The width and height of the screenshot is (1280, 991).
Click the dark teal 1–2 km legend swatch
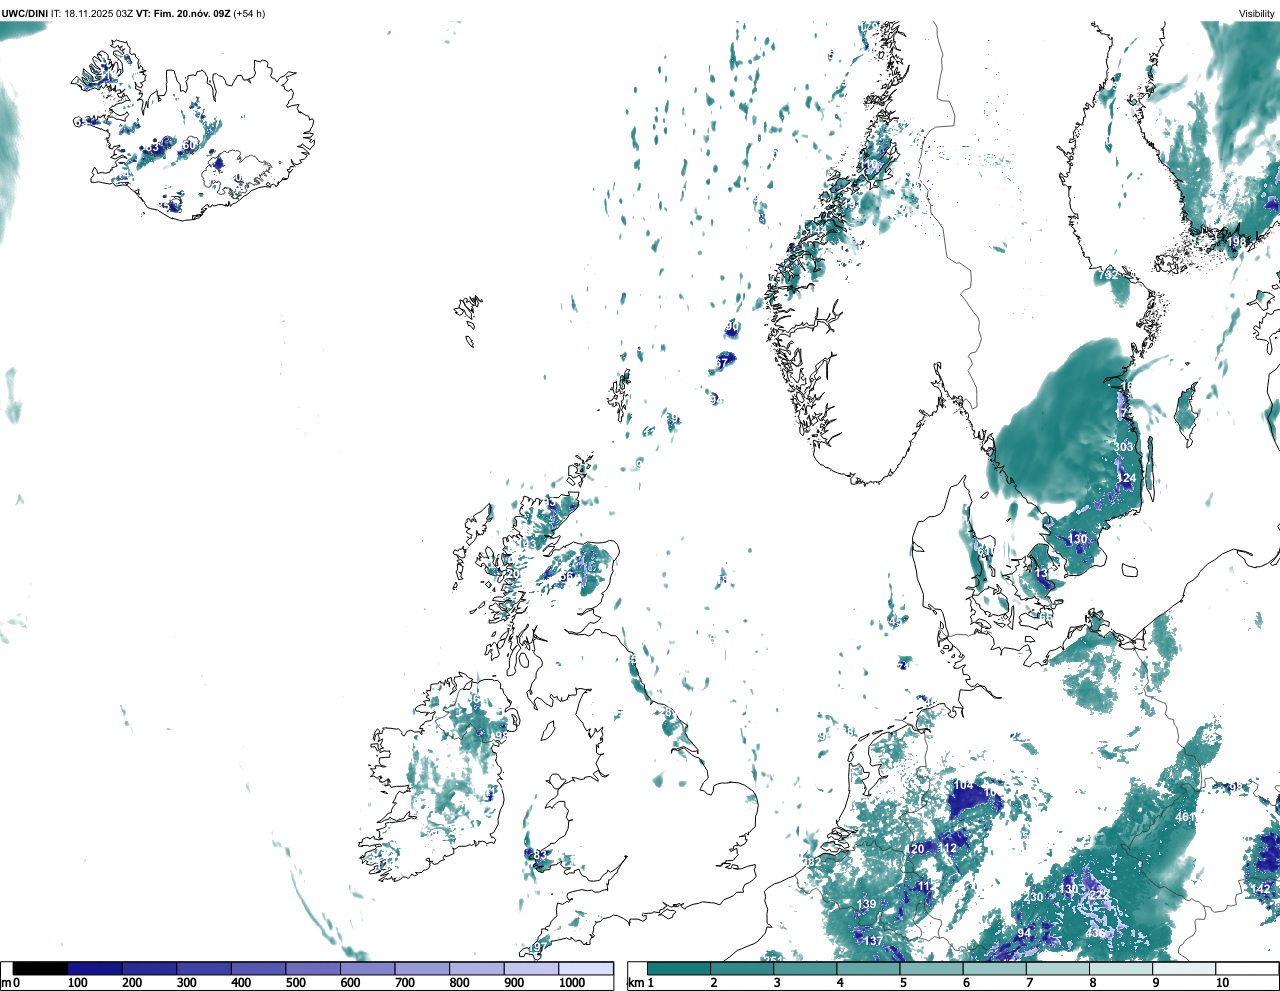(x=679, y=968)
